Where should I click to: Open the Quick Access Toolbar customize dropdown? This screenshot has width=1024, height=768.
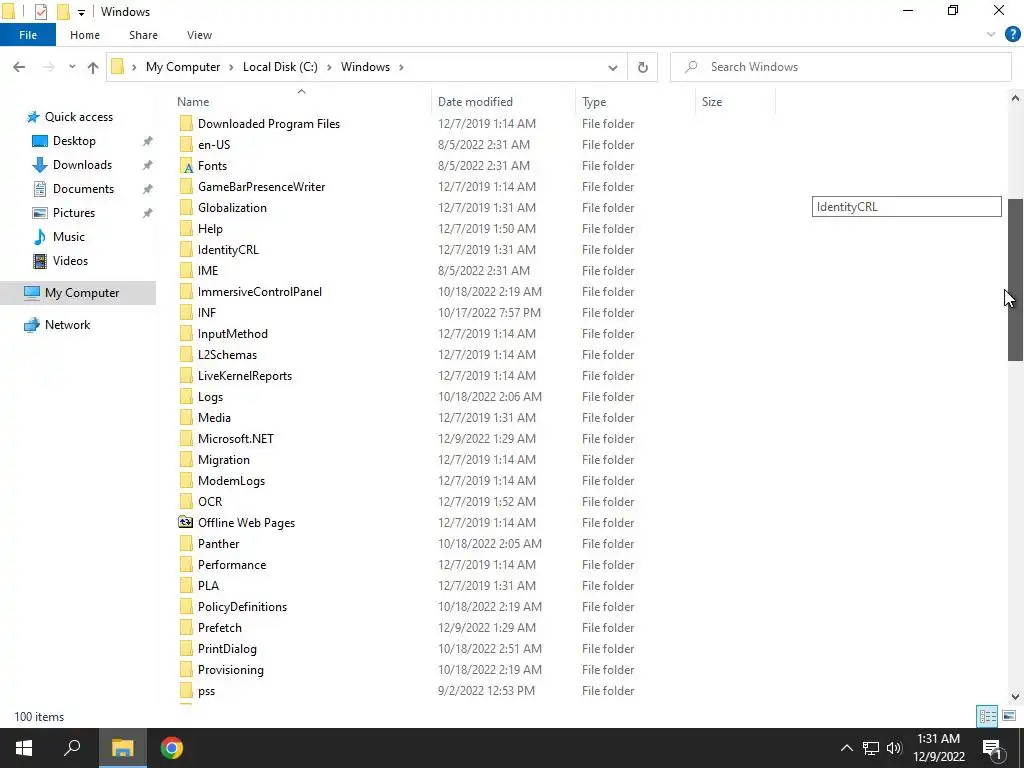[81, 12]
